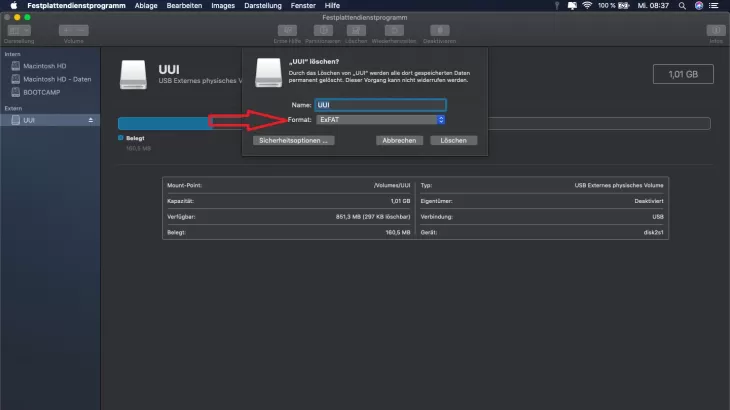Viewport: 730px width, 410px height.
Task: Click the Erste Hilfe toolbar icon
Action: click(x=288, y=31)
